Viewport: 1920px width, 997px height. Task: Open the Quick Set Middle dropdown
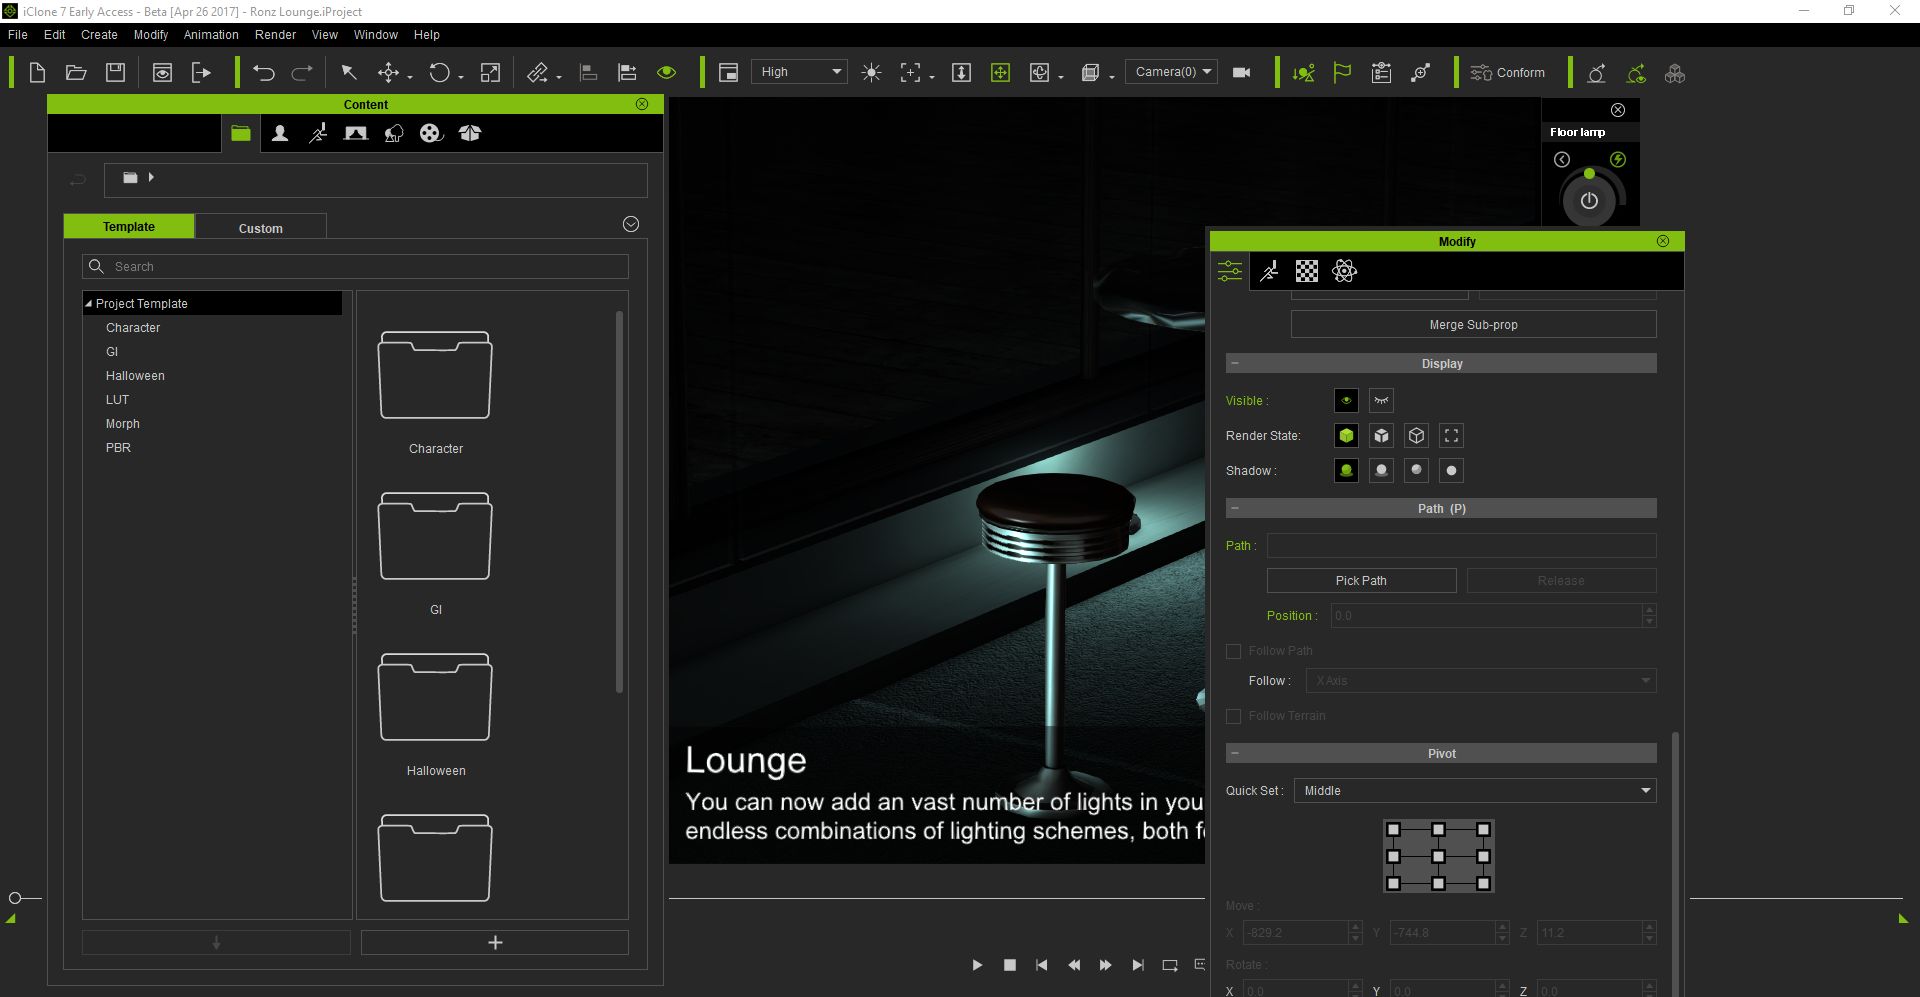pyautogui.click(x=1475, y=791)
